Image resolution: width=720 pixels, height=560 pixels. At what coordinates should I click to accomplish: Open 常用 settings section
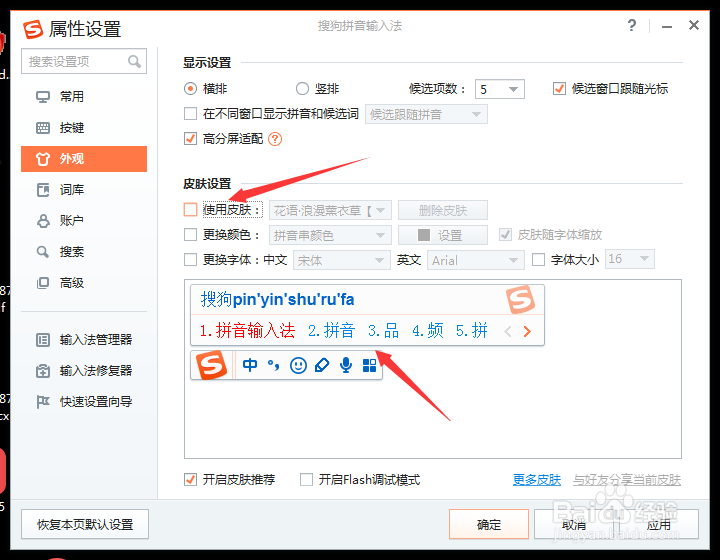click(x=84, y=97)
